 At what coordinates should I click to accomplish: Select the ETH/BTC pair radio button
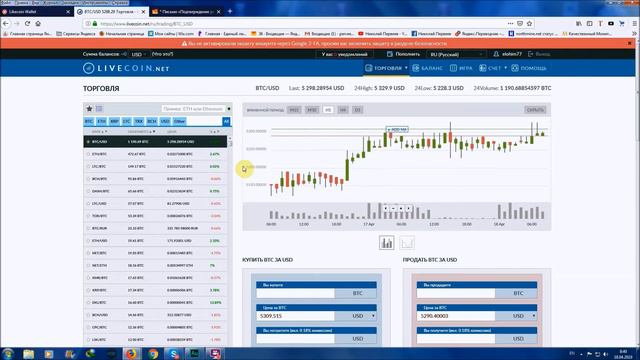tap(88, 154)
